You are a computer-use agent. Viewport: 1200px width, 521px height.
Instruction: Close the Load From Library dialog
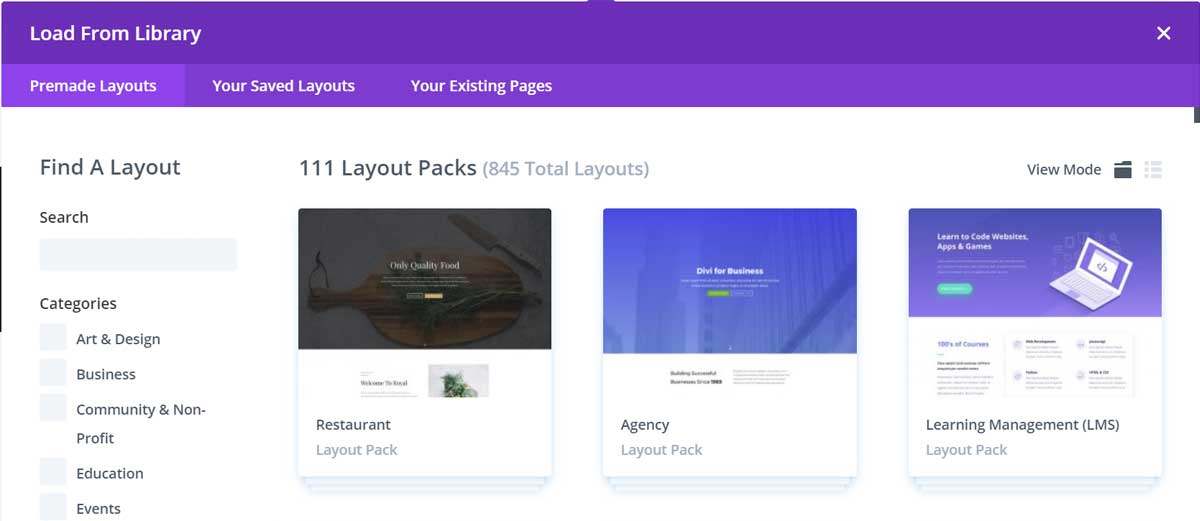[x=1163, y=33]
